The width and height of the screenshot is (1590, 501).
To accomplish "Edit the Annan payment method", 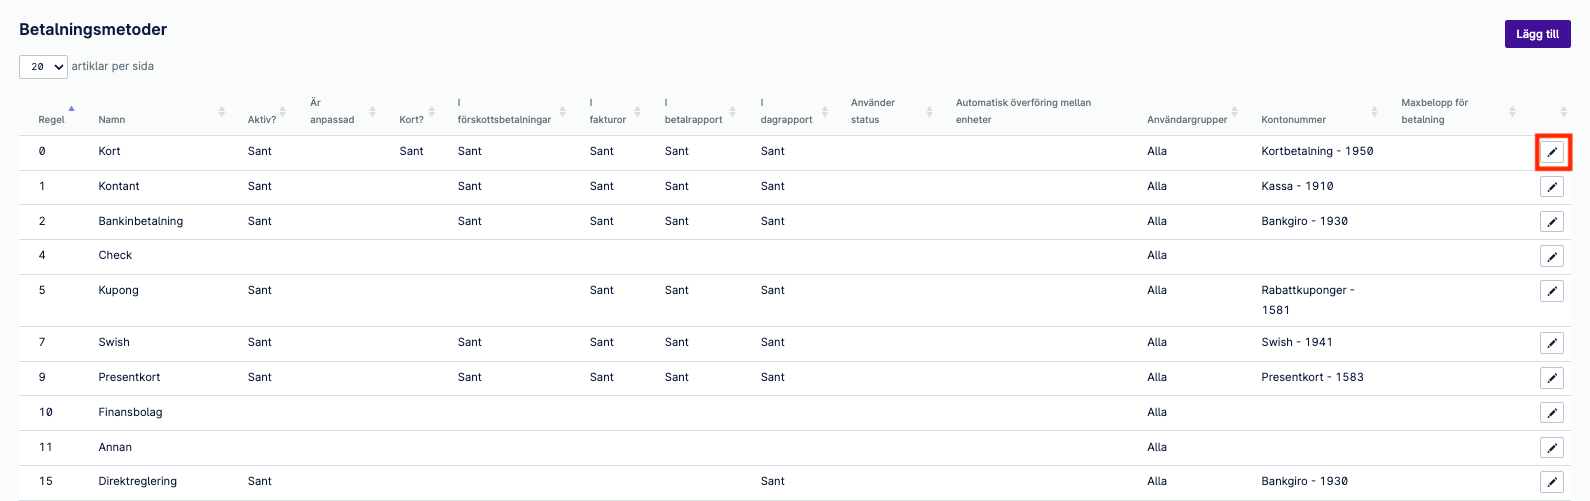I will pyautogui.click(x=1552, y=448).
